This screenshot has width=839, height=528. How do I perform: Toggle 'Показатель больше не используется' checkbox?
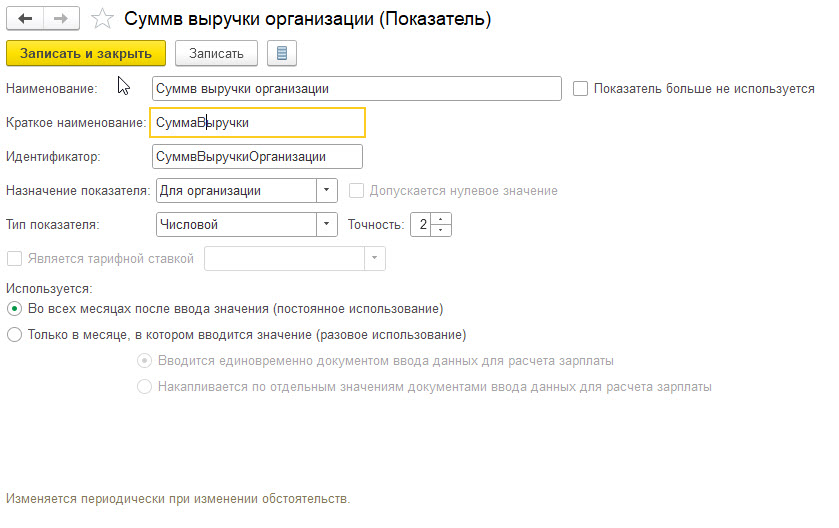click(x=580, y=89)
